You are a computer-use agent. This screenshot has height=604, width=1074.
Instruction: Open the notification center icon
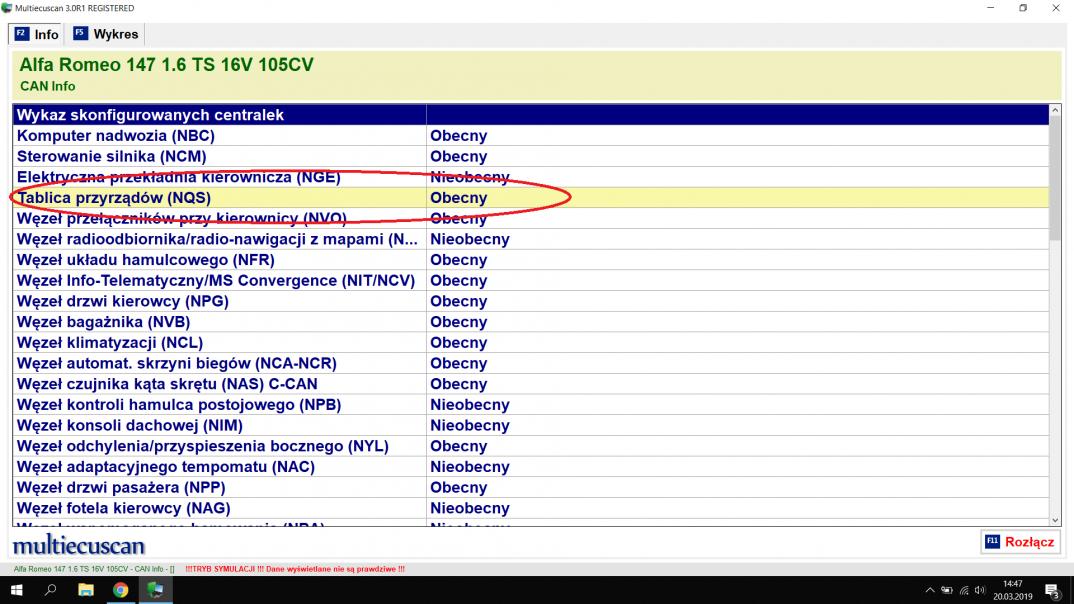[x=1053, y=590]
